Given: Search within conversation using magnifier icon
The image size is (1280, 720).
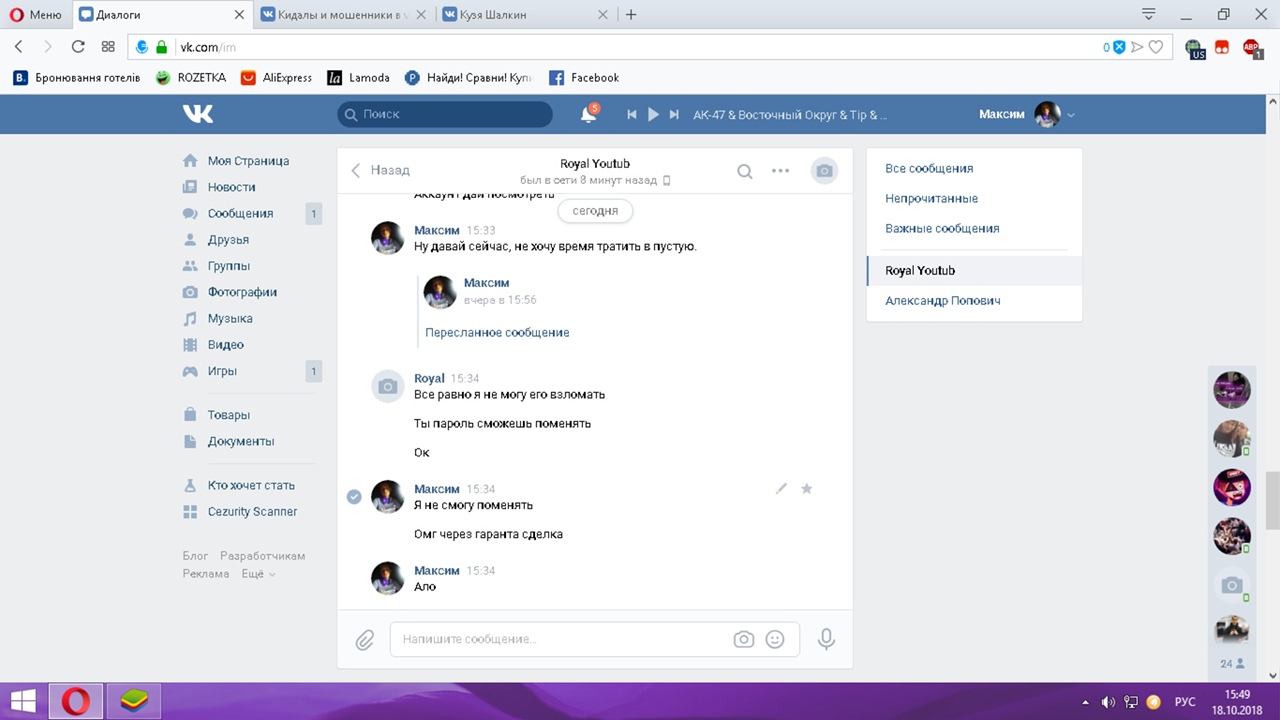Looking at the screenshot, I should pyautogui.click(x=745, y=171).
